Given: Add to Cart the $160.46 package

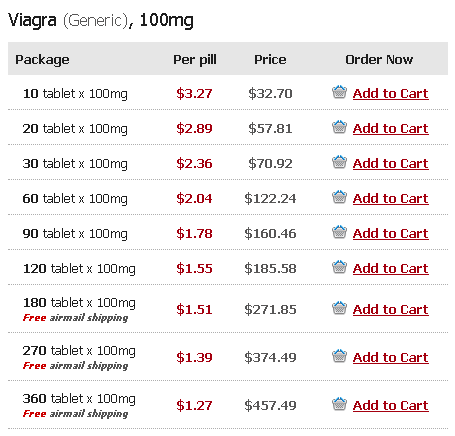Looking at the screenshot, I should pos(391,234).
